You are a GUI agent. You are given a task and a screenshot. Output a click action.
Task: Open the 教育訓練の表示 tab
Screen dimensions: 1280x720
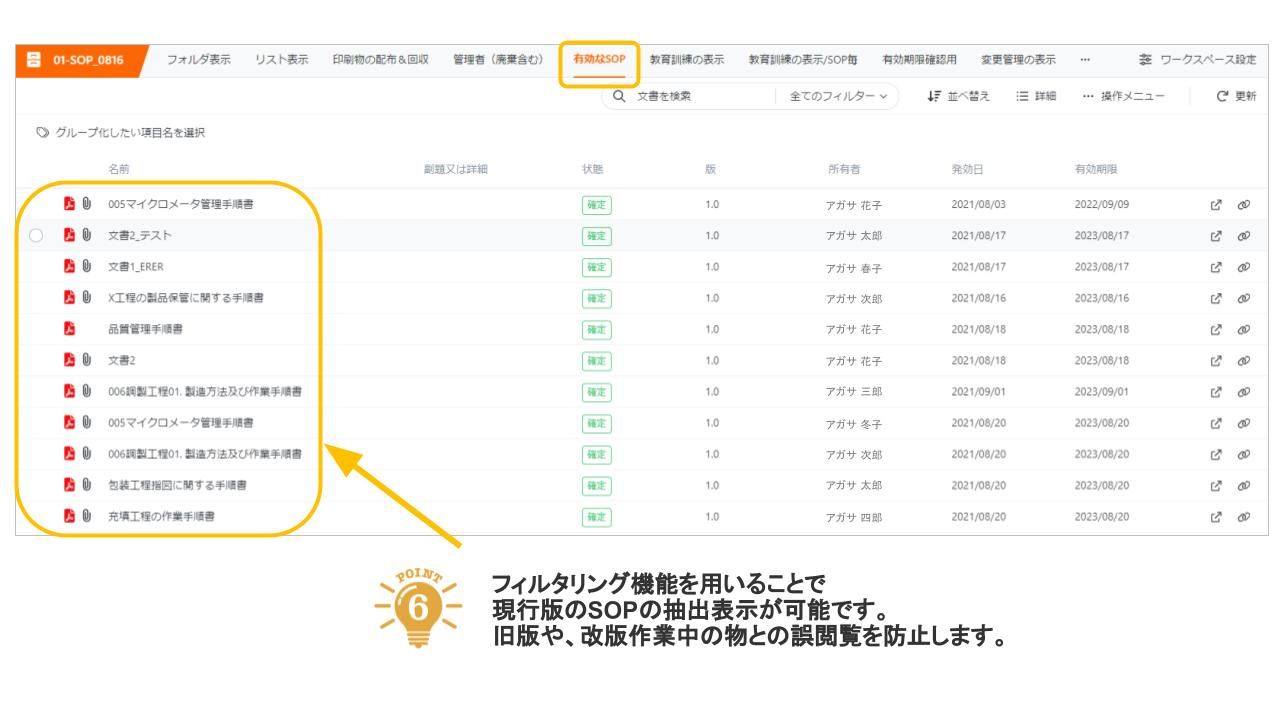pyautogui.click(x=687, y=59)
